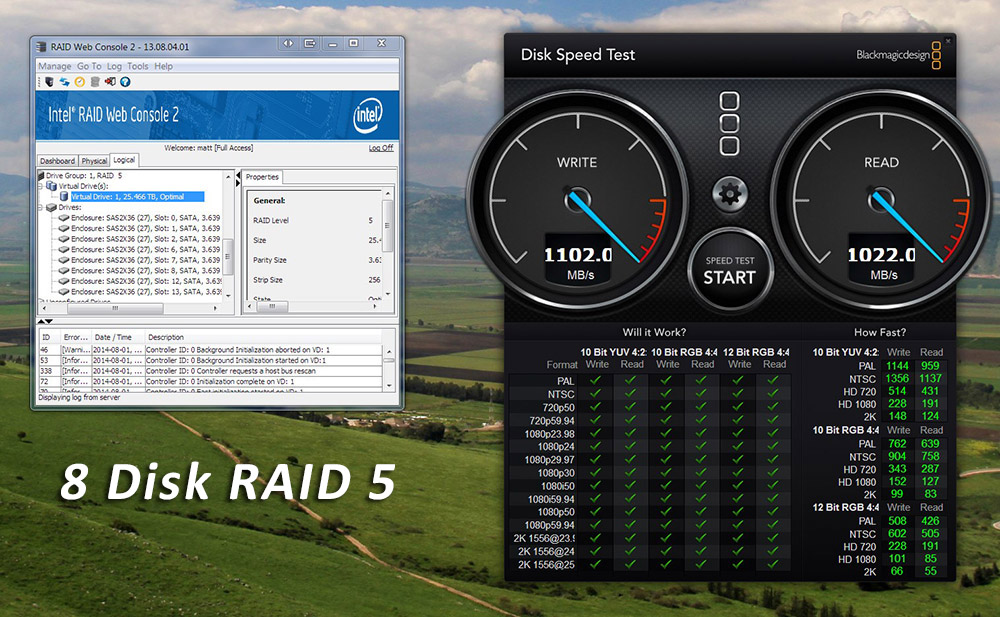
Task: Select the Enclosure Slot: 2 drive row
Action: [145, 239]
